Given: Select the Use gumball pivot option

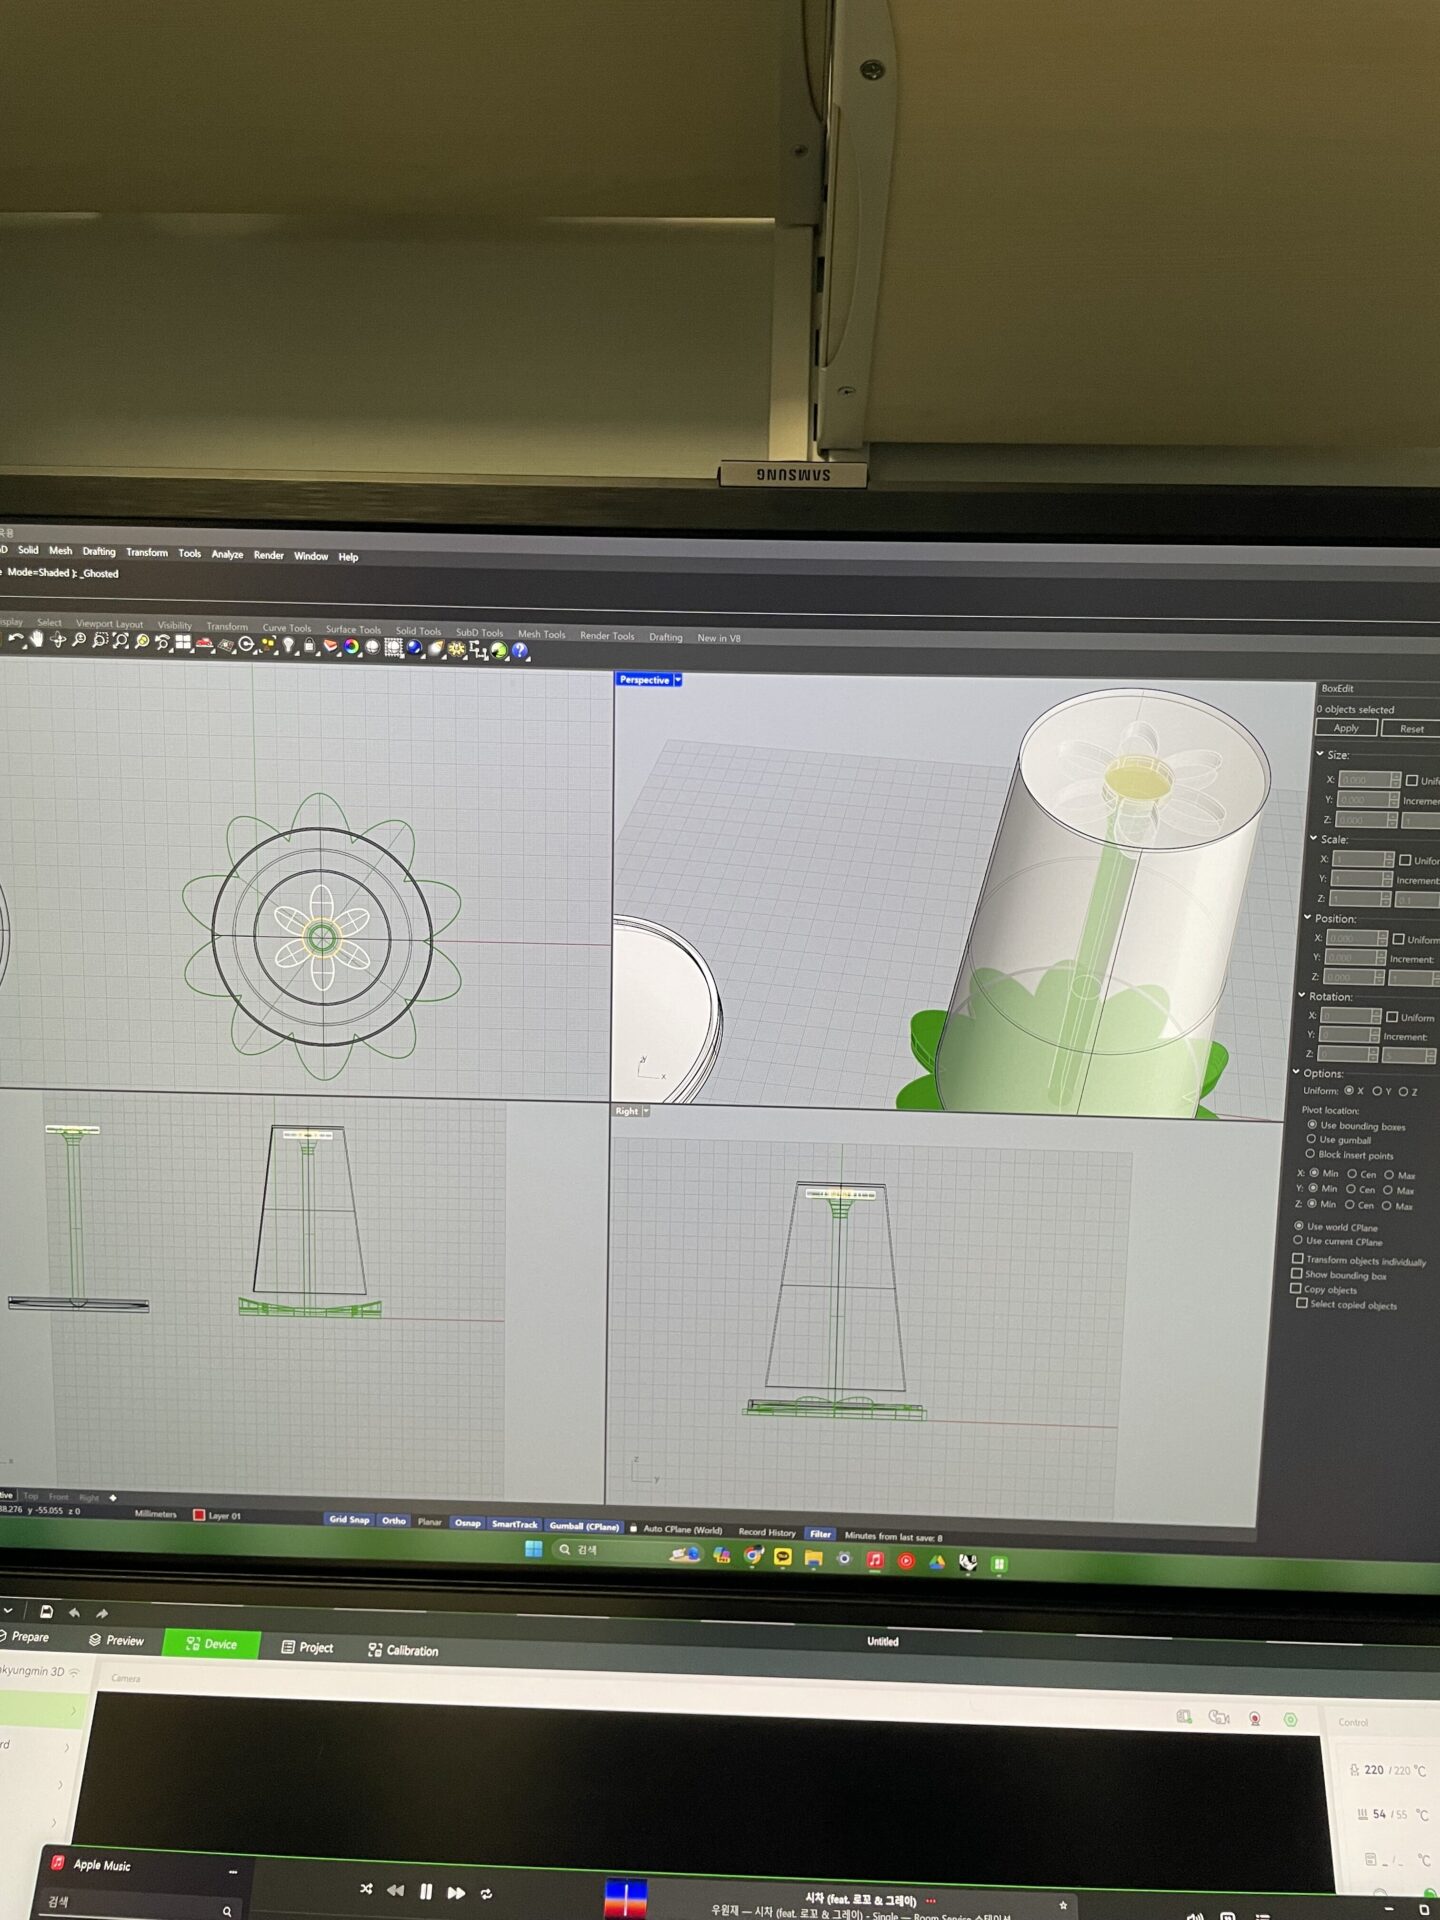Looking at the screenshot, I should [1311, 1139].
